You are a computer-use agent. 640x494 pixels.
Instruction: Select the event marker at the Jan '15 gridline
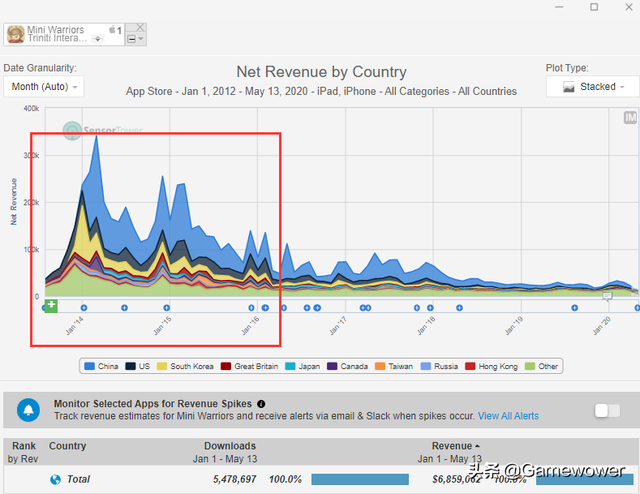[x=167, y=308]
